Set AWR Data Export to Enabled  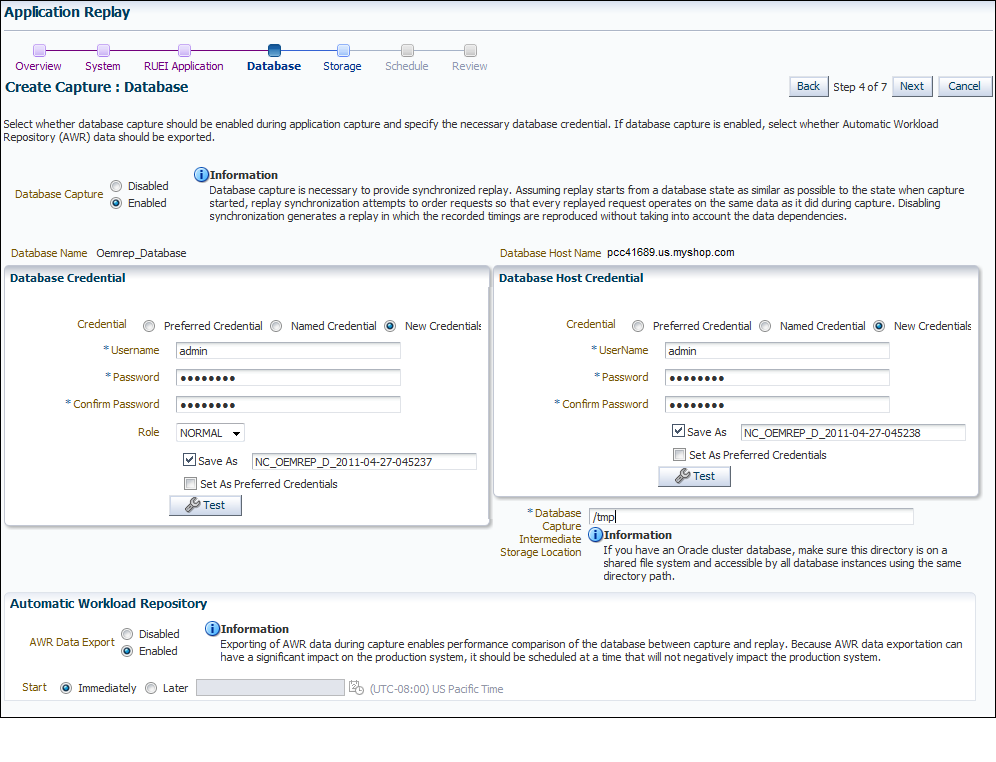click(127, 651)
